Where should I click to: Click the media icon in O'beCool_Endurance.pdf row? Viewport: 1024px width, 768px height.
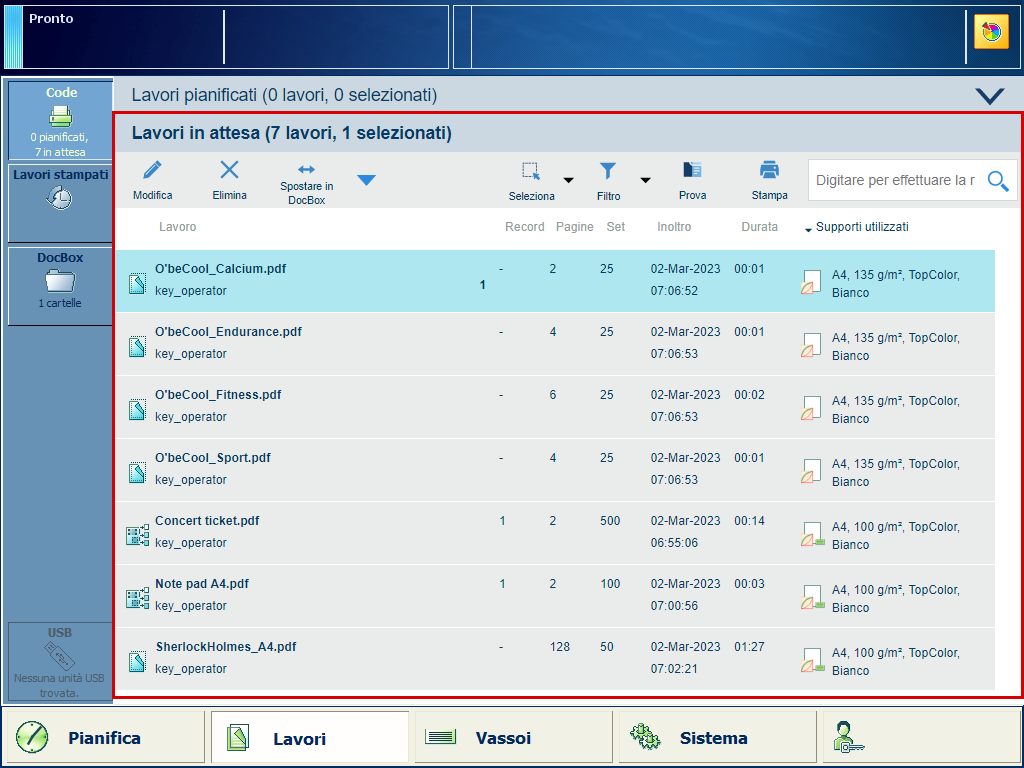tap(811, 345)
